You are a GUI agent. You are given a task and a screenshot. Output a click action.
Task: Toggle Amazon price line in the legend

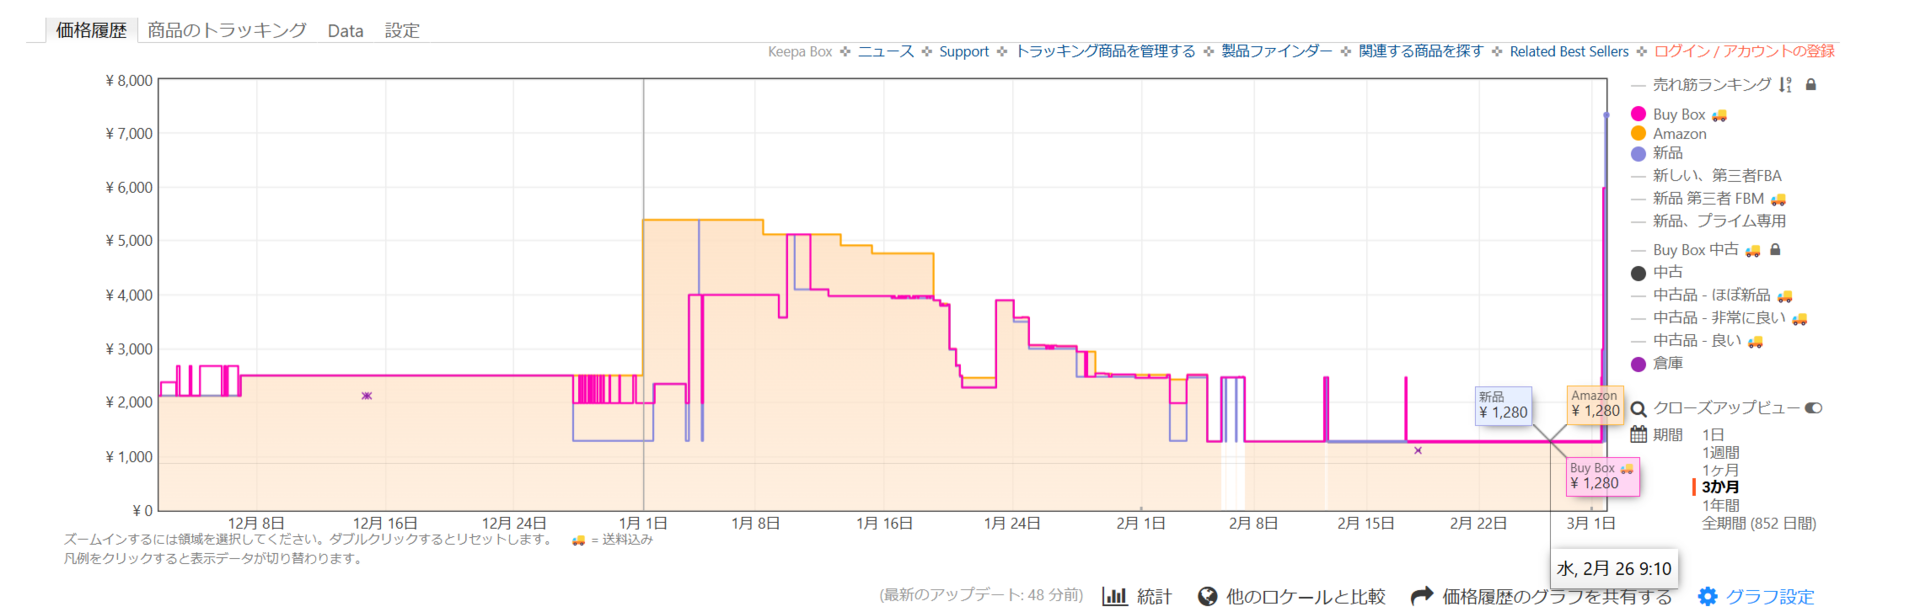tap(1679, 134)
